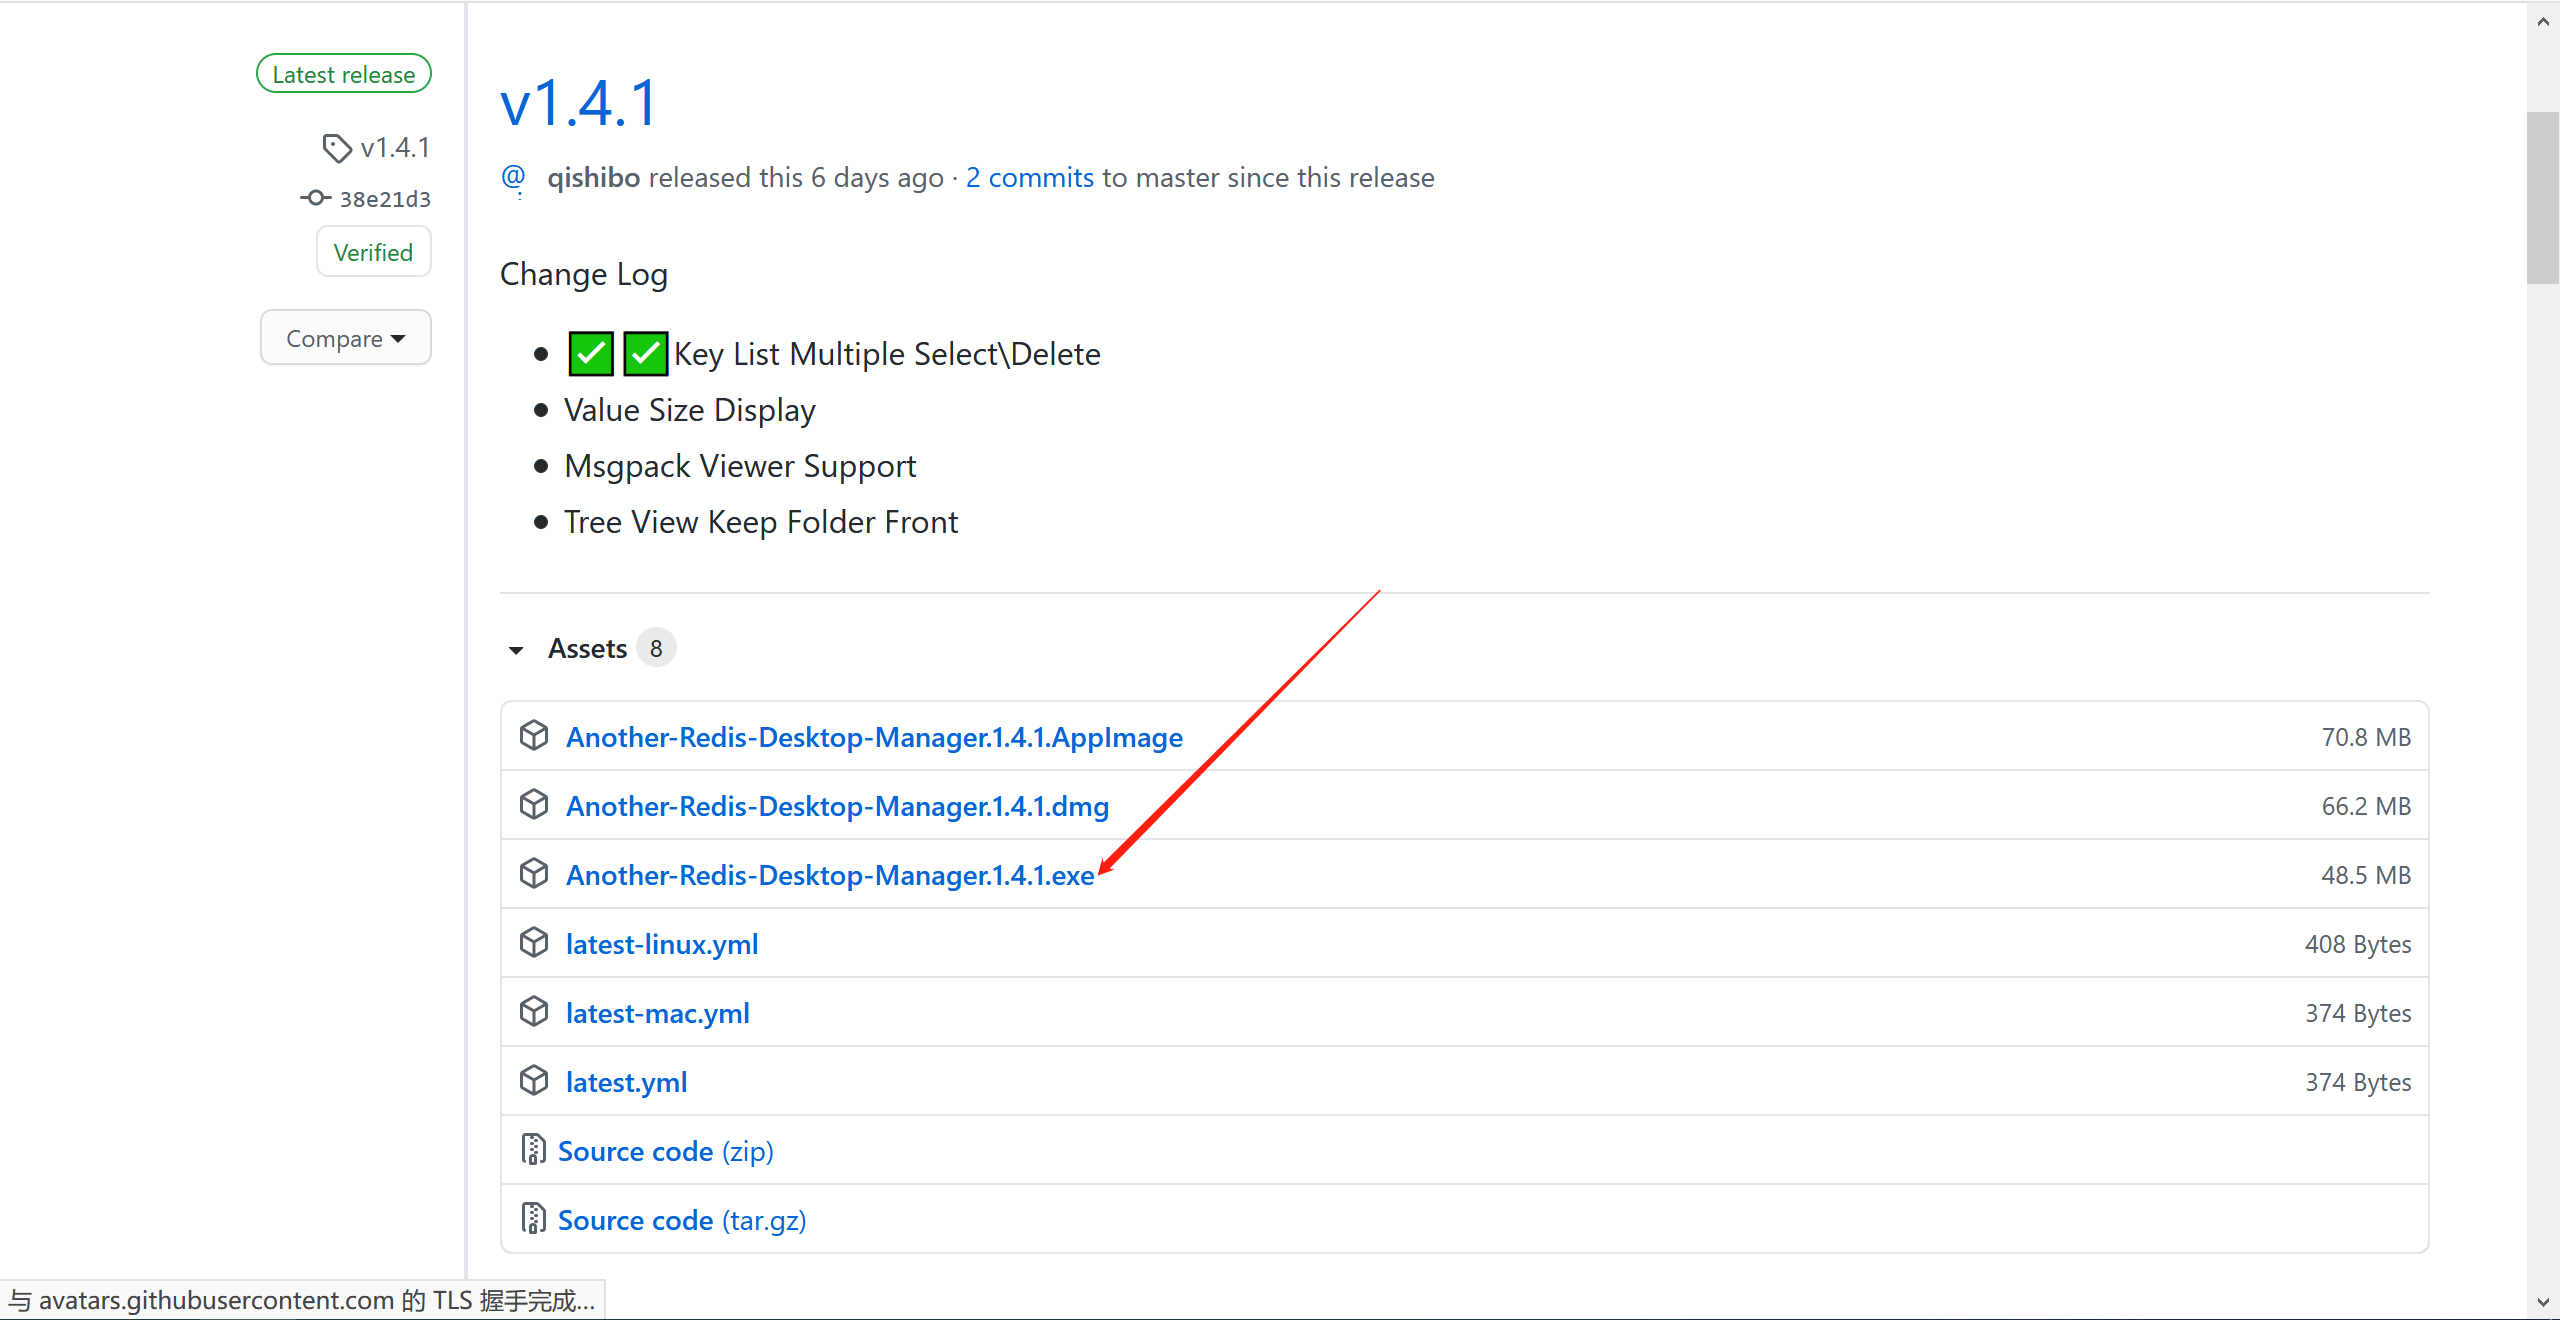The width and height of the screenshot is (2560, 1320).
Task: Click the Change Log heading
Action: coord(584,274)
